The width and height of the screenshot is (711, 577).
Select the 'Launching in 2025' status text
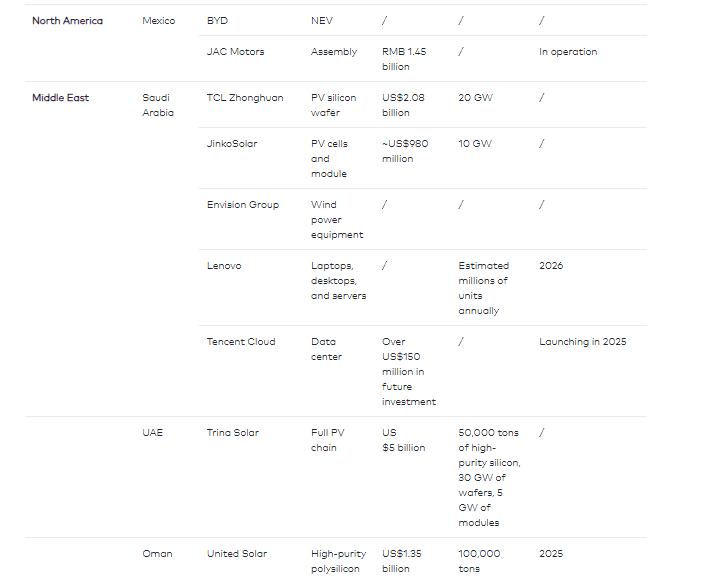583,342
